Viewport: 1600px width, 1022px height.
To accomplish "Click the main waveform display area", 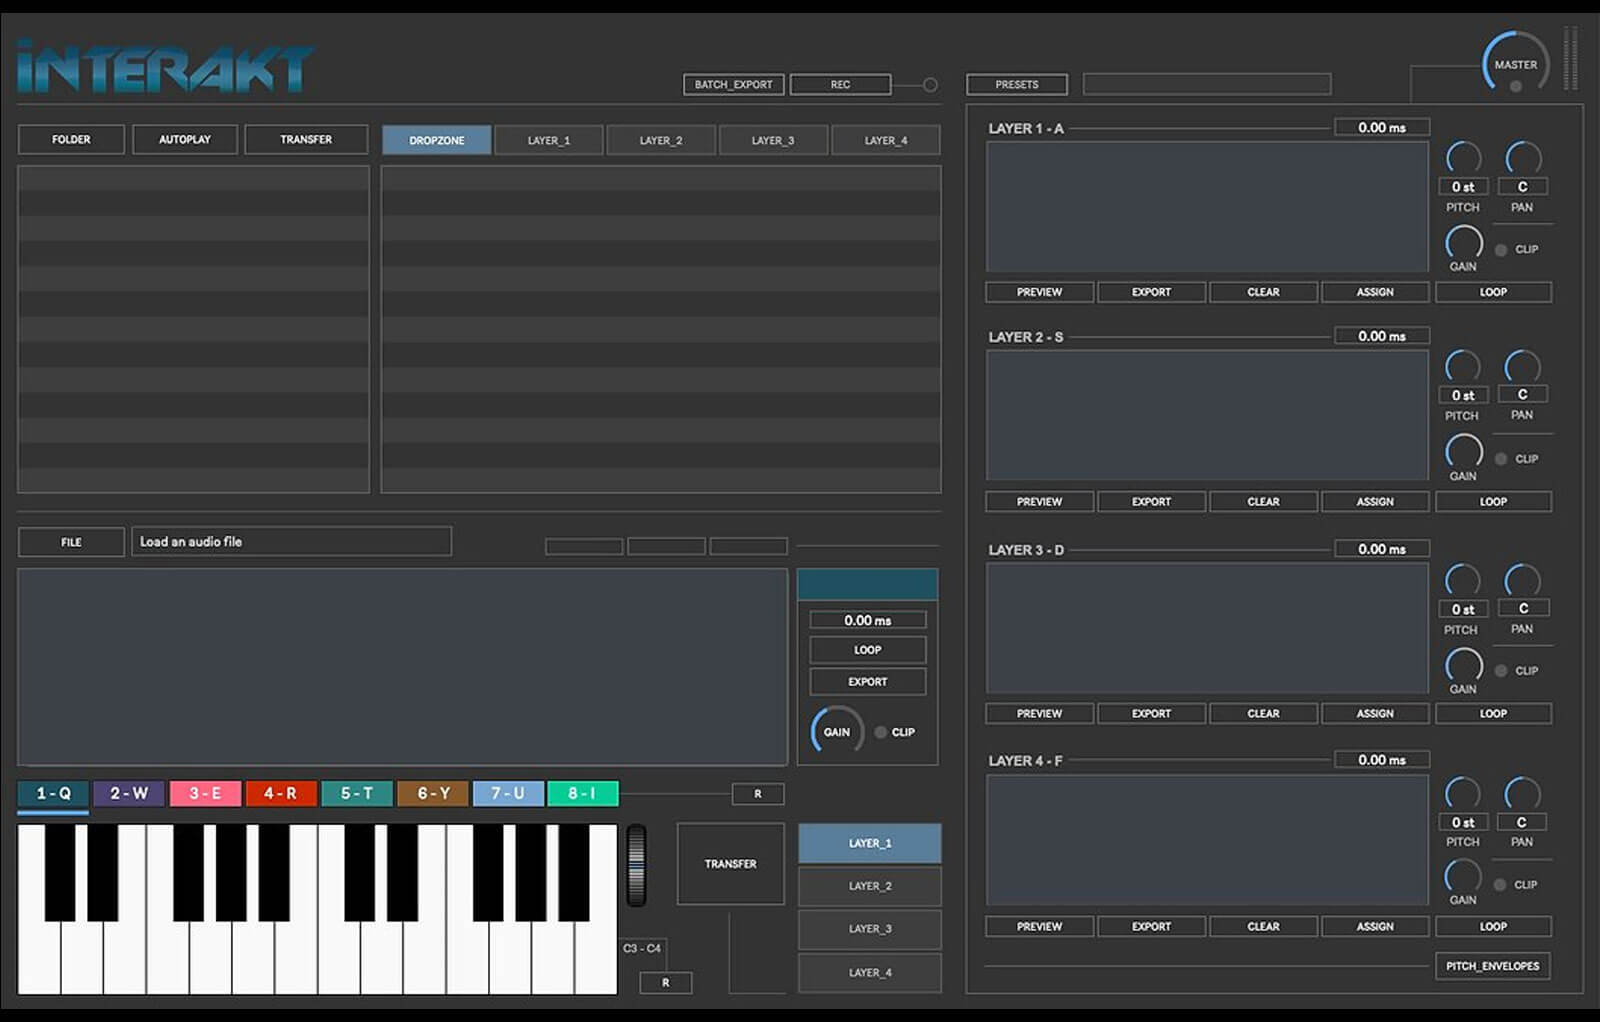I will (402, 667).
